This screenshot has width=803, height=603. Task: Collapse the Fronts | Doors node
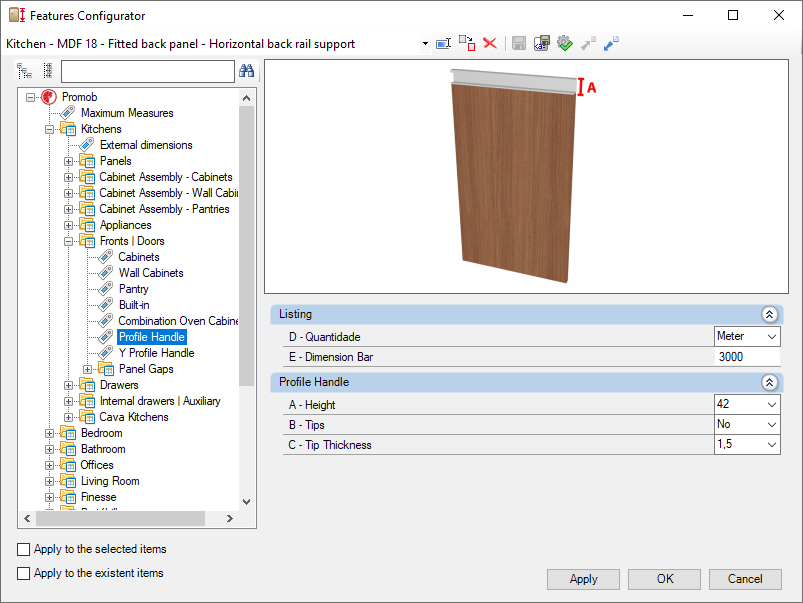click(69, 241)
